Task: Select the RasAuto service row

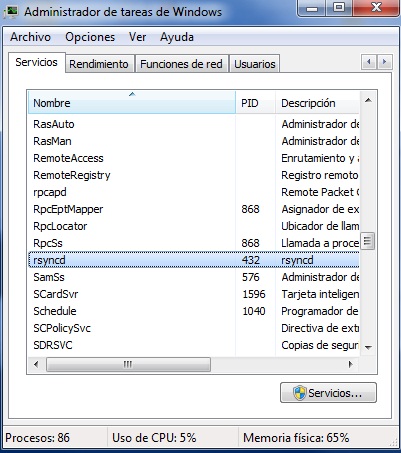Action: click(194, 124)
